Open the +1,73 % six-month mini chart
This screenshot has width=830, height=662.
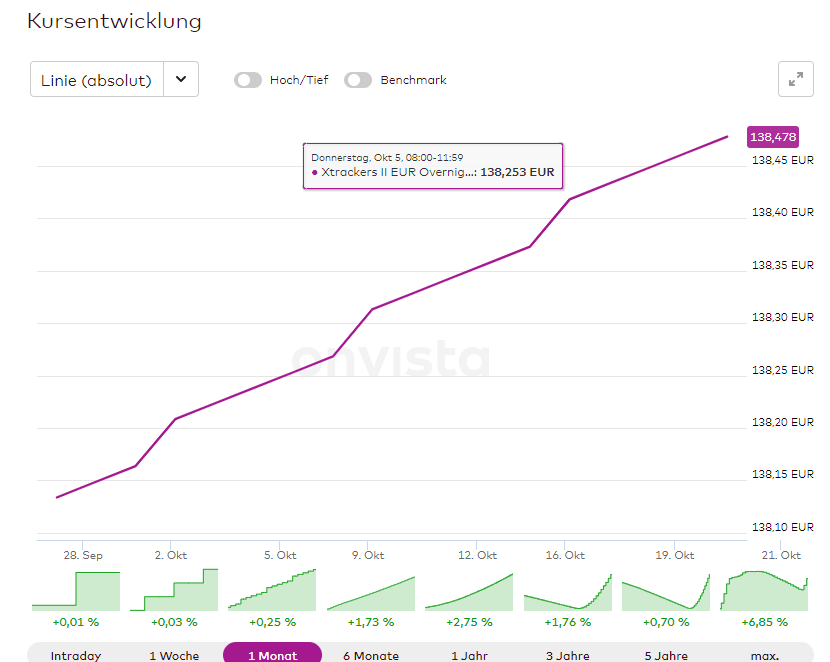371,590
